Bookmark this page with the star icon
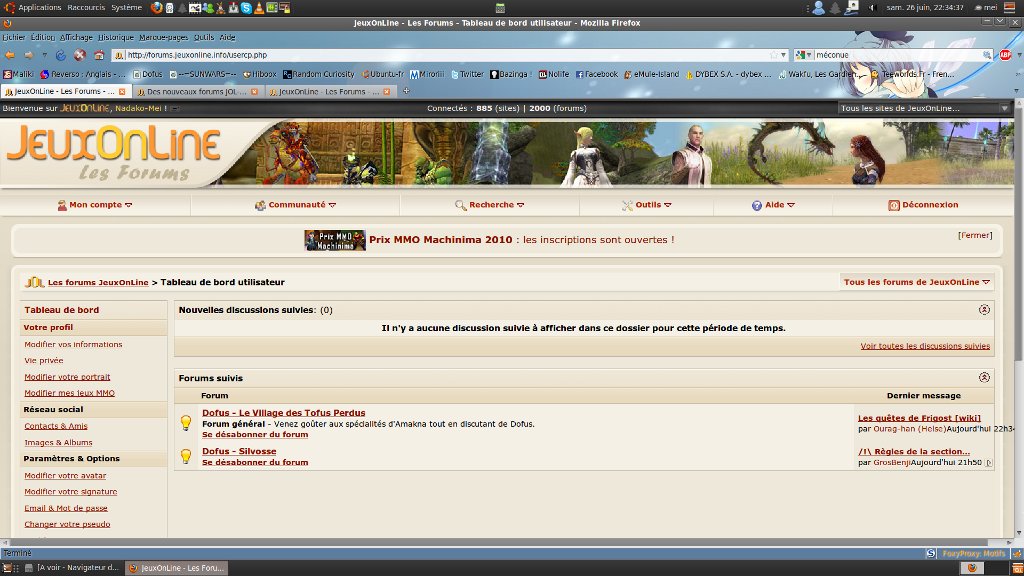The height and width of the screenshot is (576, 1024). (x=774, y=55)
